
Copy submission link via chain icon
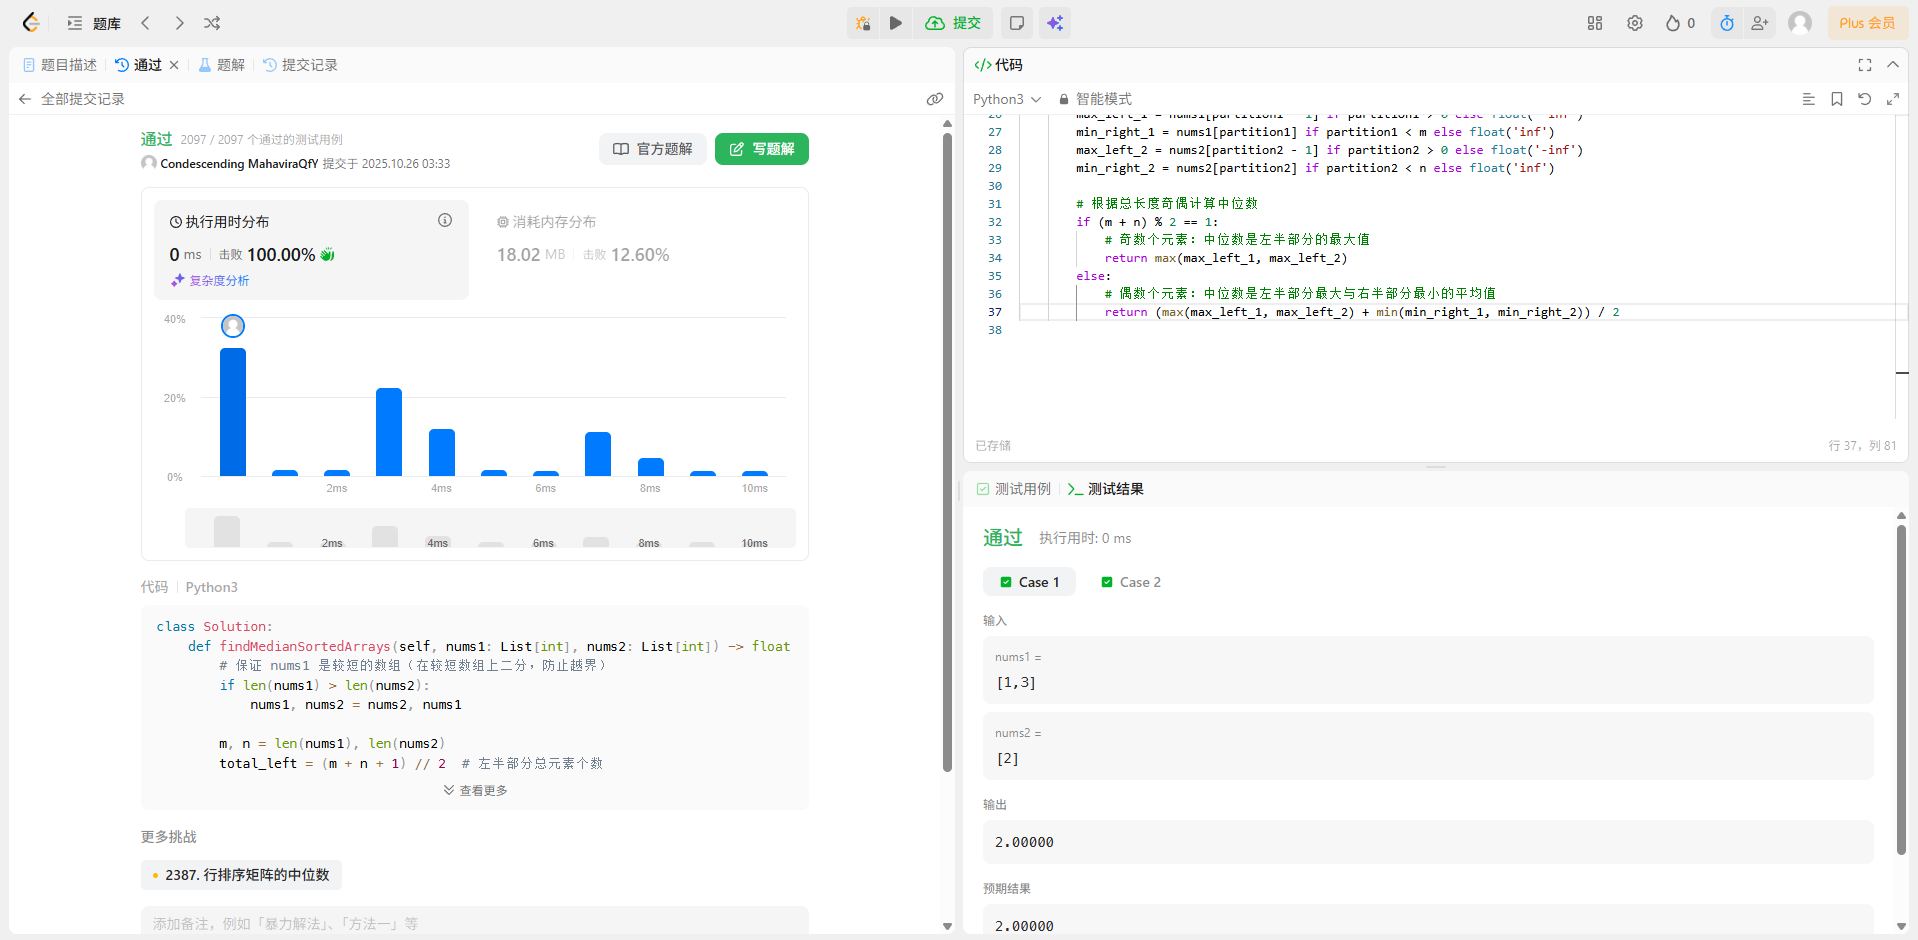(934, 99)
